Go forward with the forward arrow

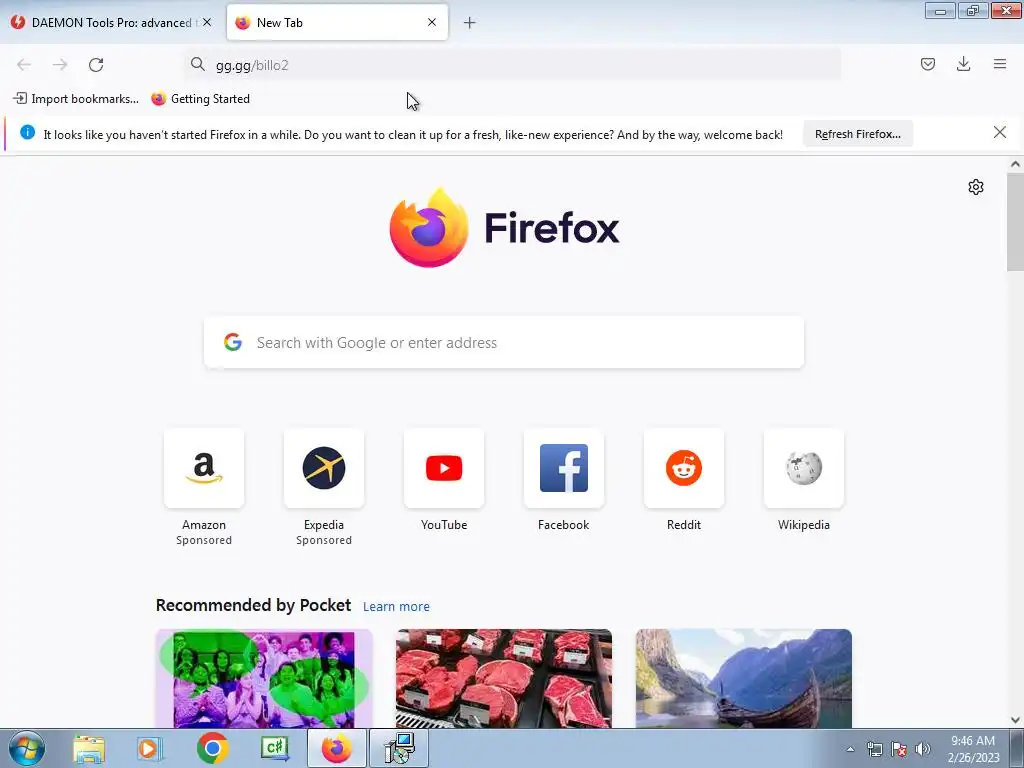point(60,65)
